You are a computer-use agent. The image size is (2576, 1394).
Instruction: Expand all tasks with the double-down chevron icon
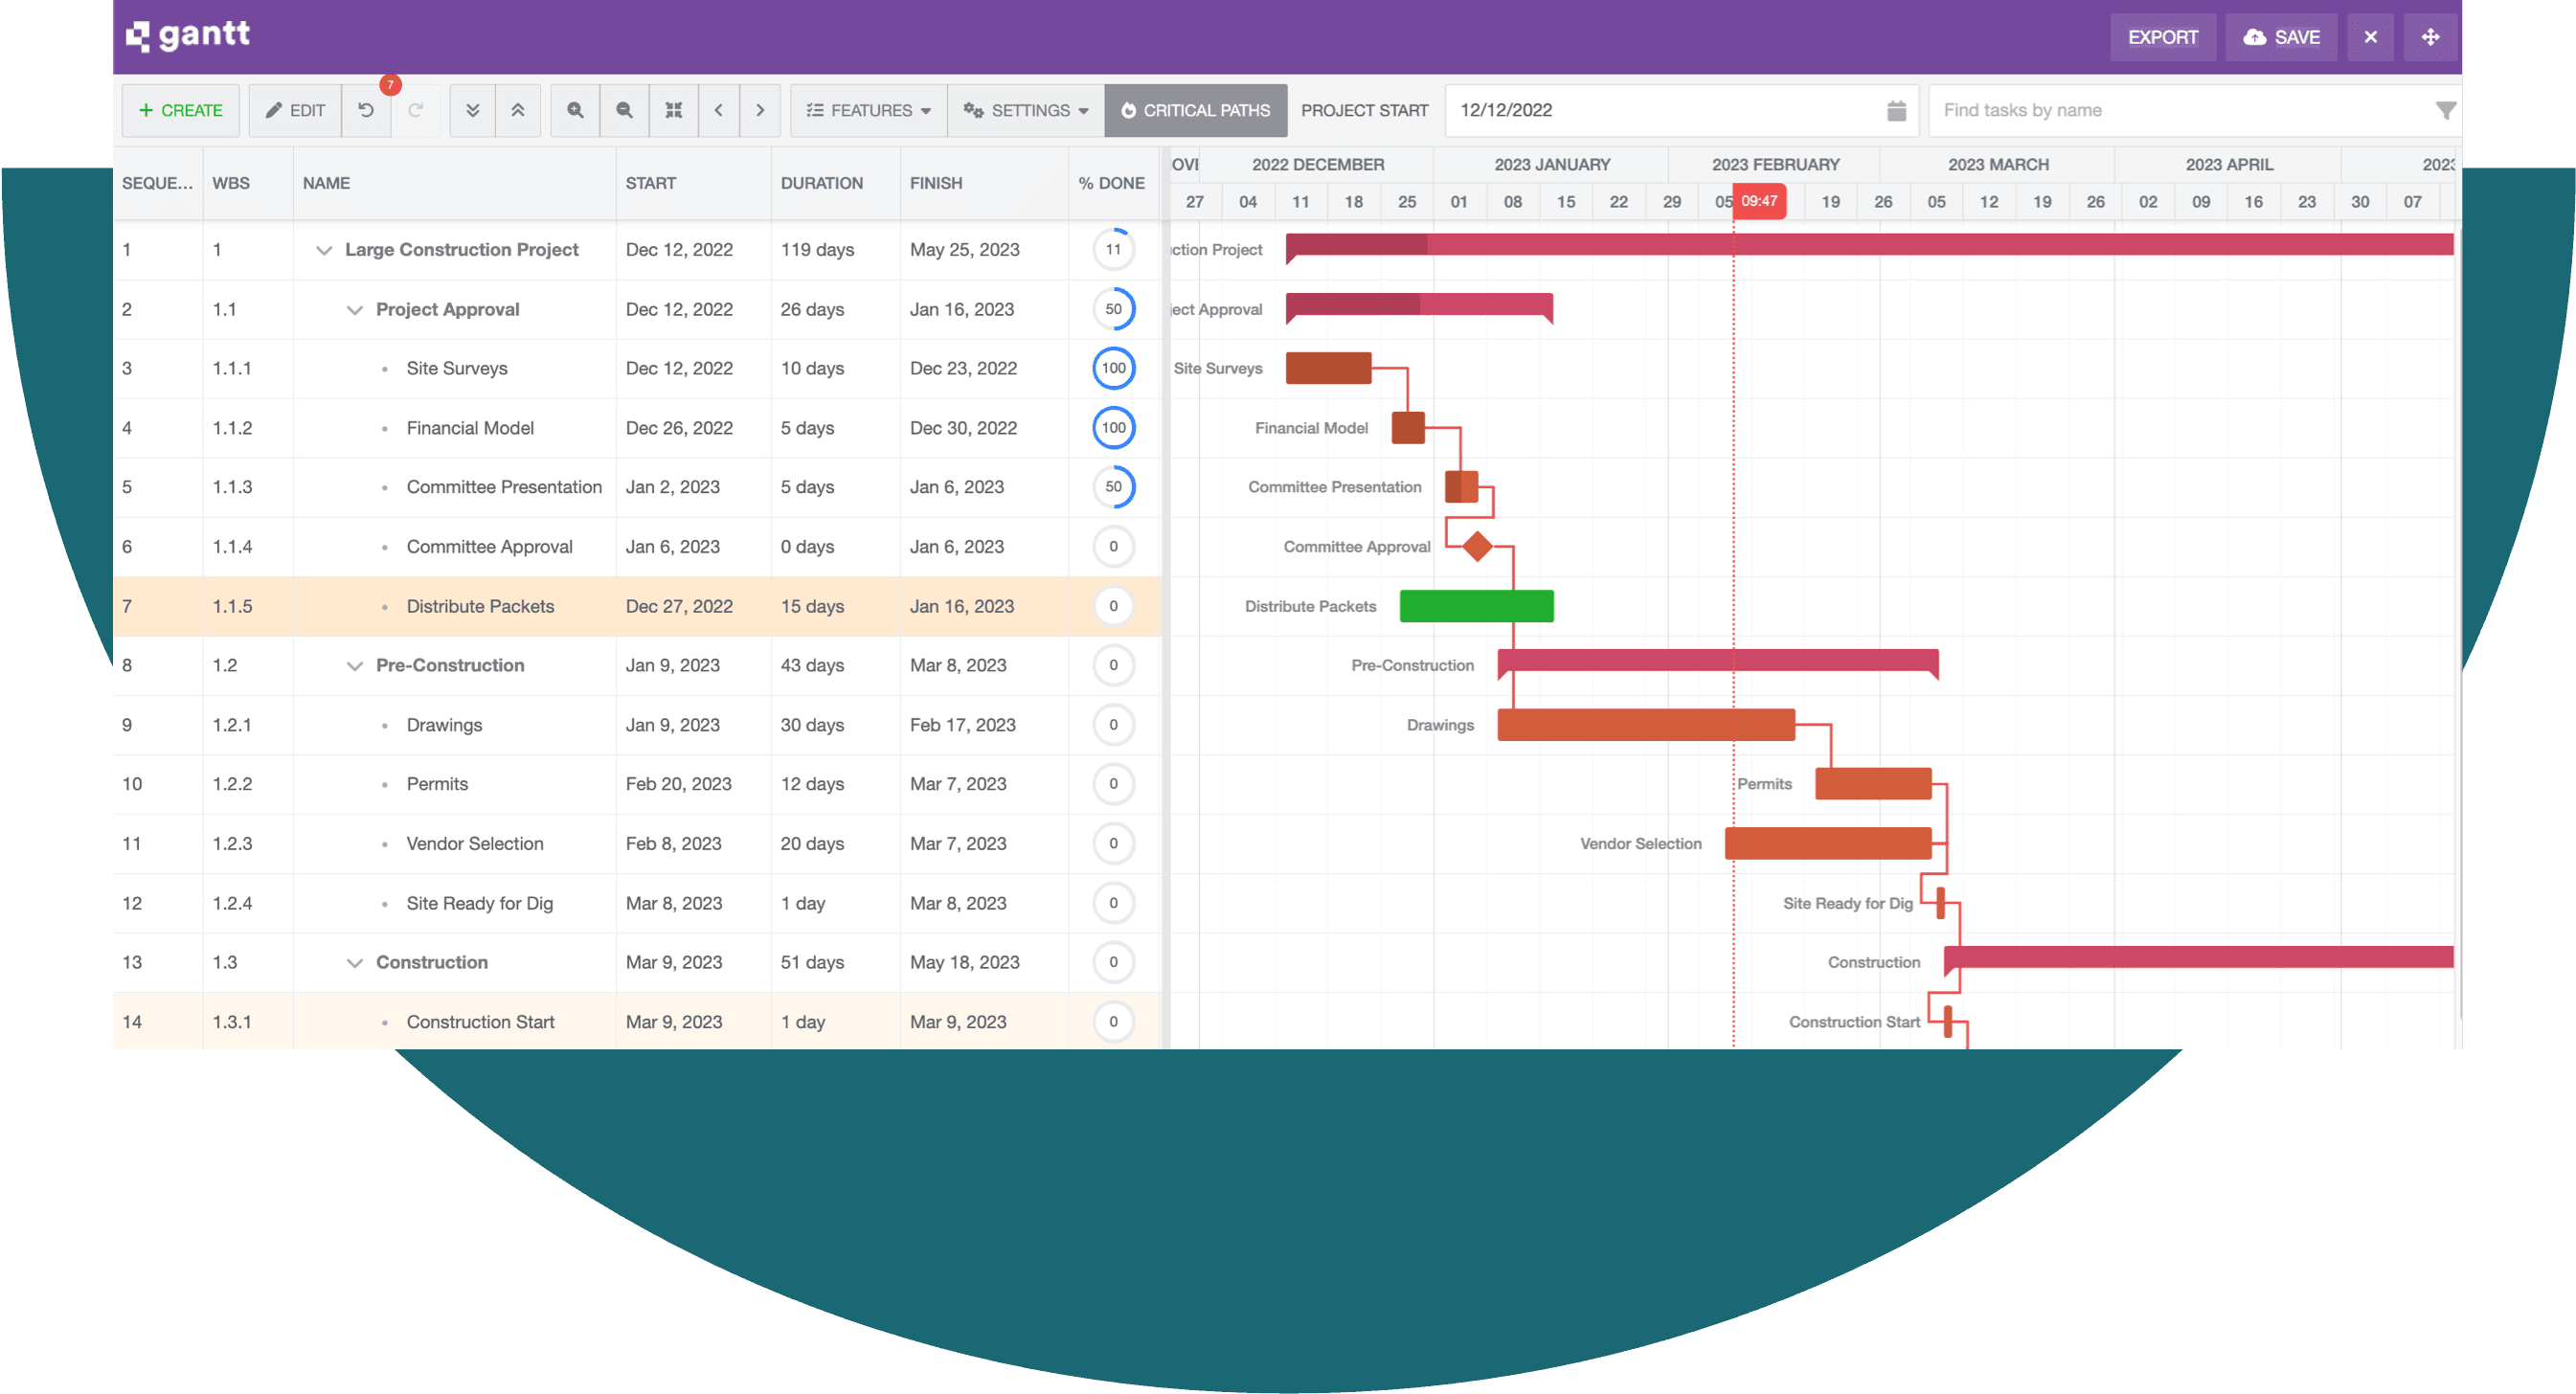tap(471, 110)
